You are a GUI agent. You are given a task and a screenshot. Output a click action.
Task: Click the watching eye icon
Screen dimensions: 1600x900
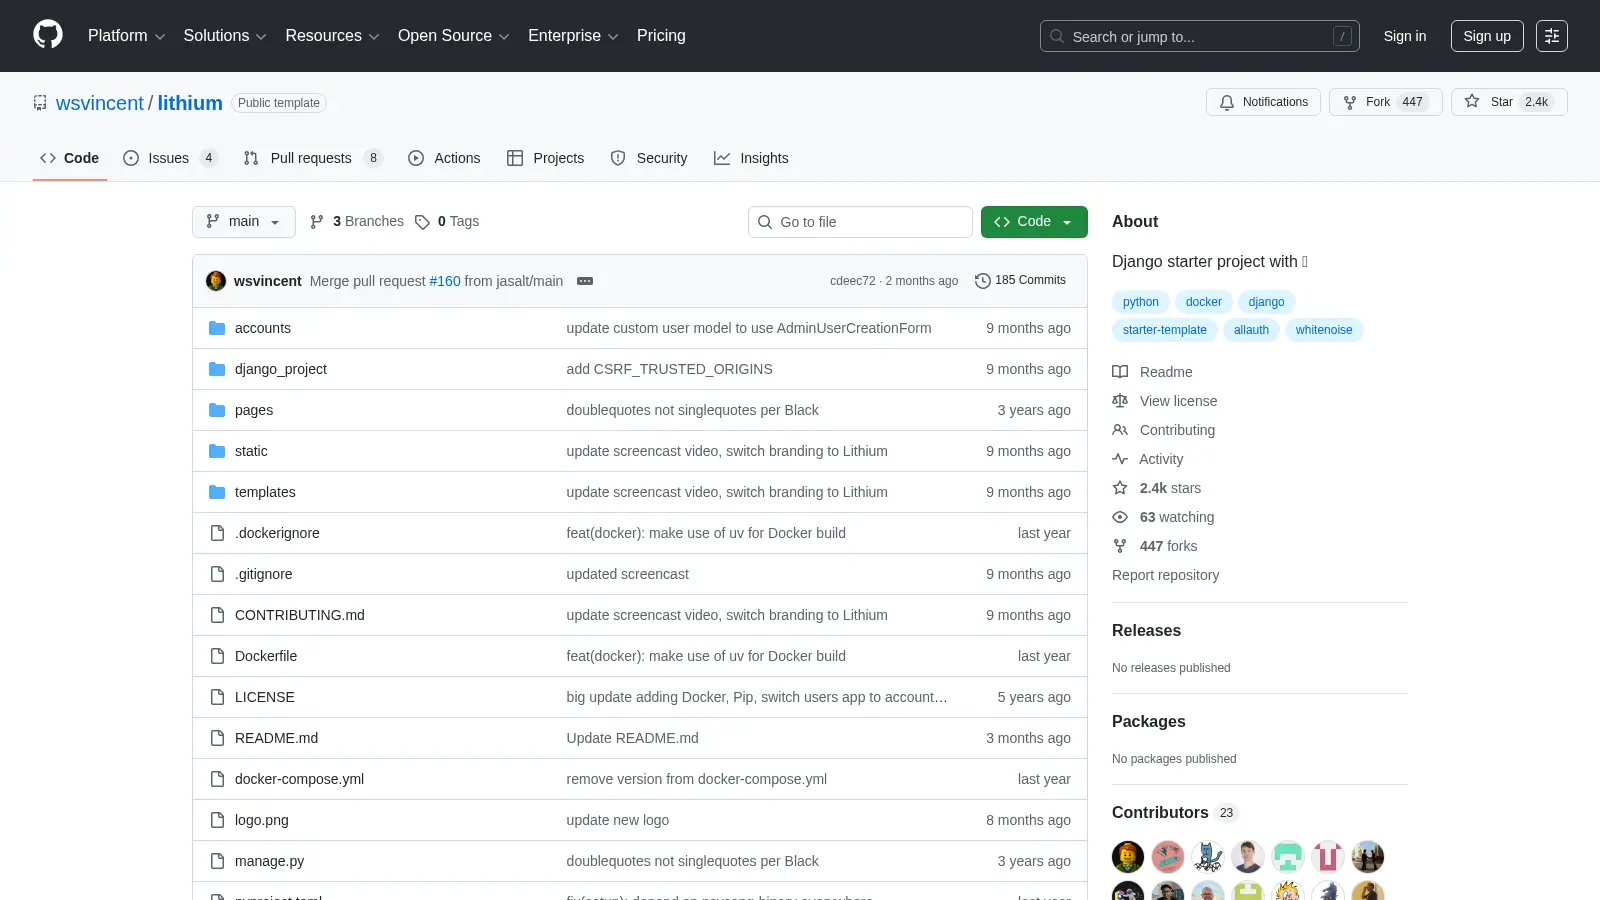1120,517
